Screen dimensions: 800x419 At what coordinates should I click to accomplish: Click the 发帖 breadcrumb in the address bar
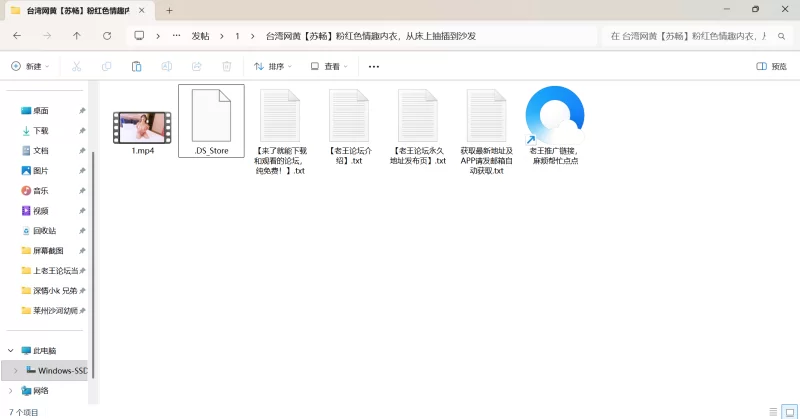[200, 35]
